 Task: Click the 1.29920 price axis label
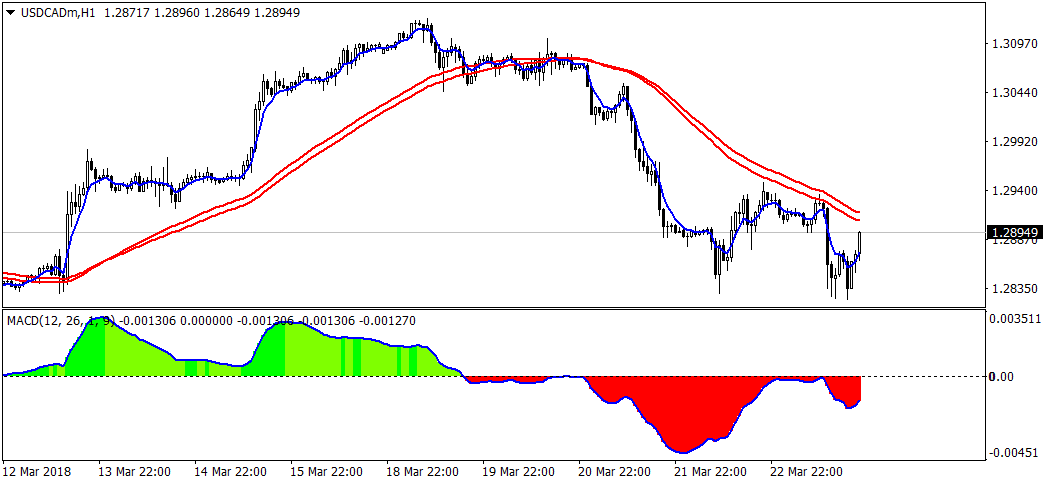click(x=1014, y=142)
